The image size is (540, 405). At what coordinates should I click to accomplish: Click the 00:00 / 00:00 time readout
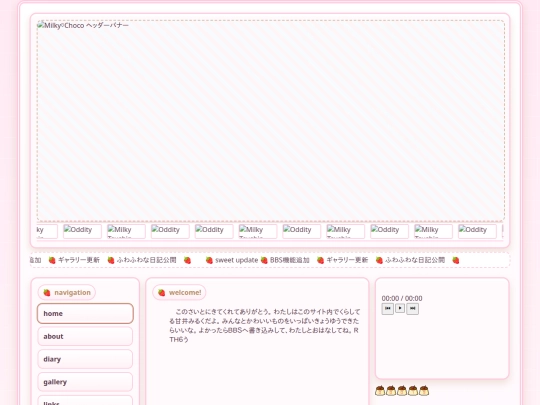(x=402, y=298)
